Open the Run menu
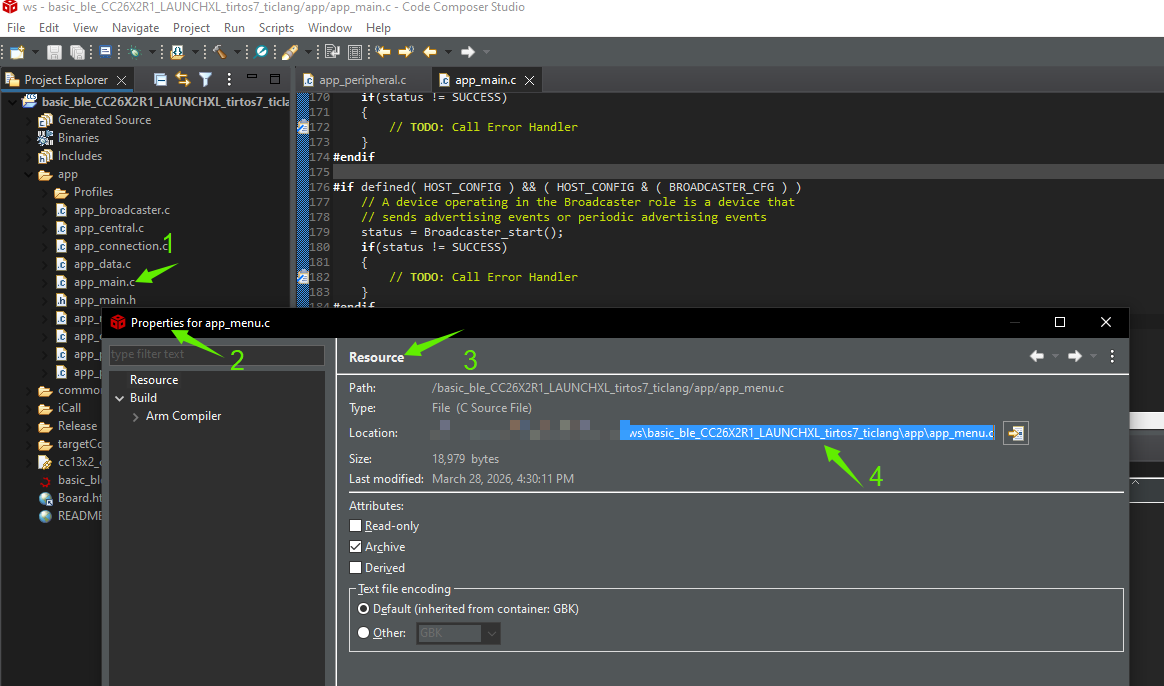 tap(235, 27)
